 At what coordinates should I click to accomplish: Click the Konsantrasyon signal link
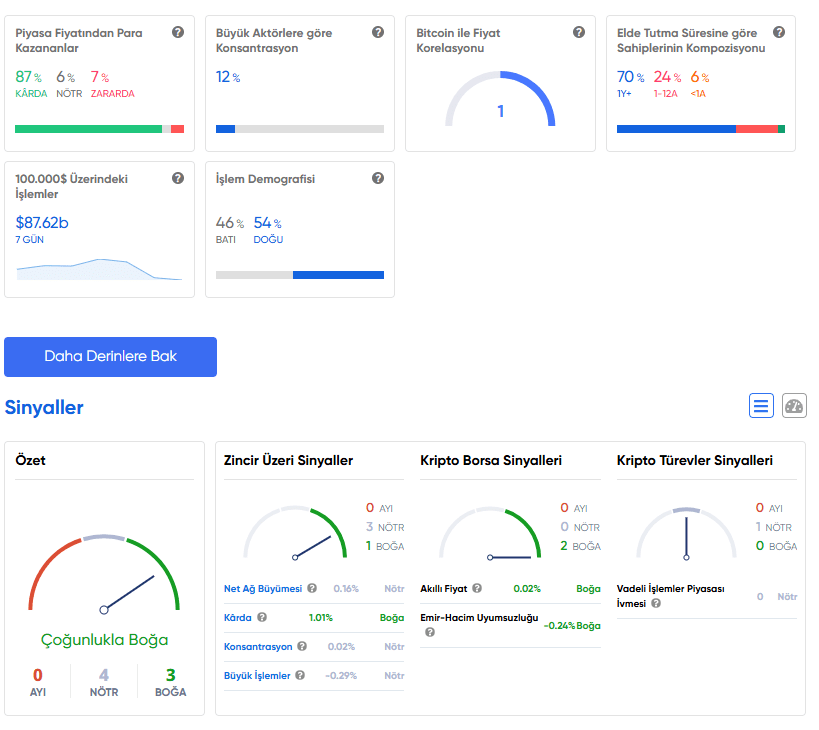pyautogui.click(x=258, y=647)
